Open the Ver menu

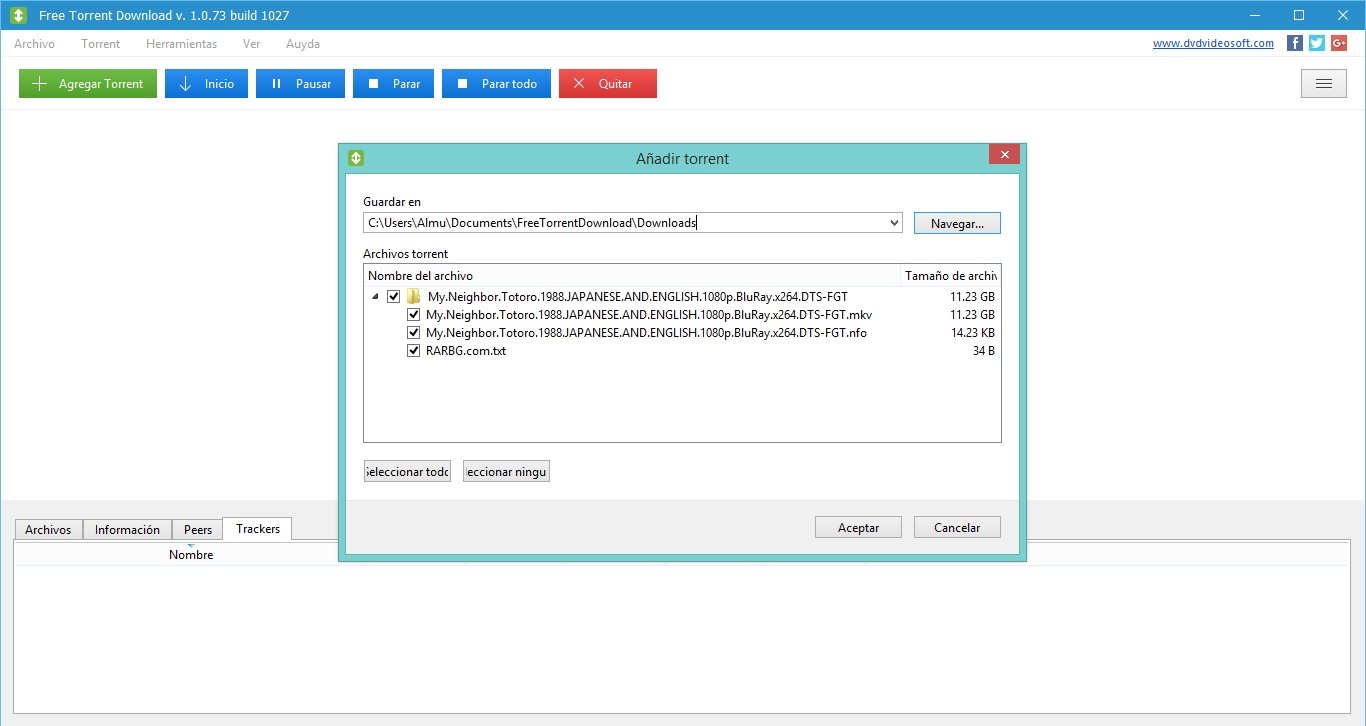[x=252, y=44]
